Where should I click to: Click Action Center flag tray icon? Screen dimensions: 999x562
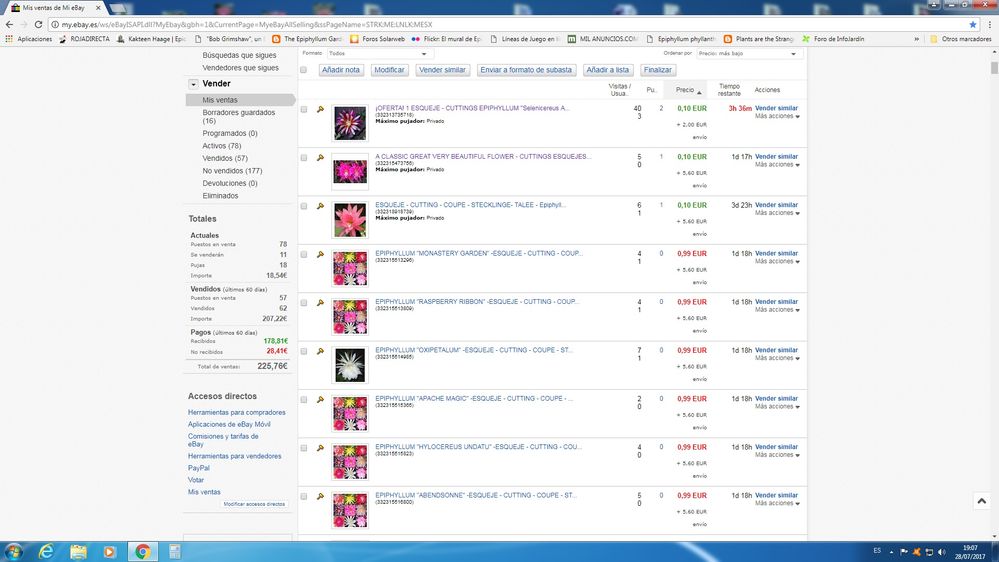click(x=903, y=552)
